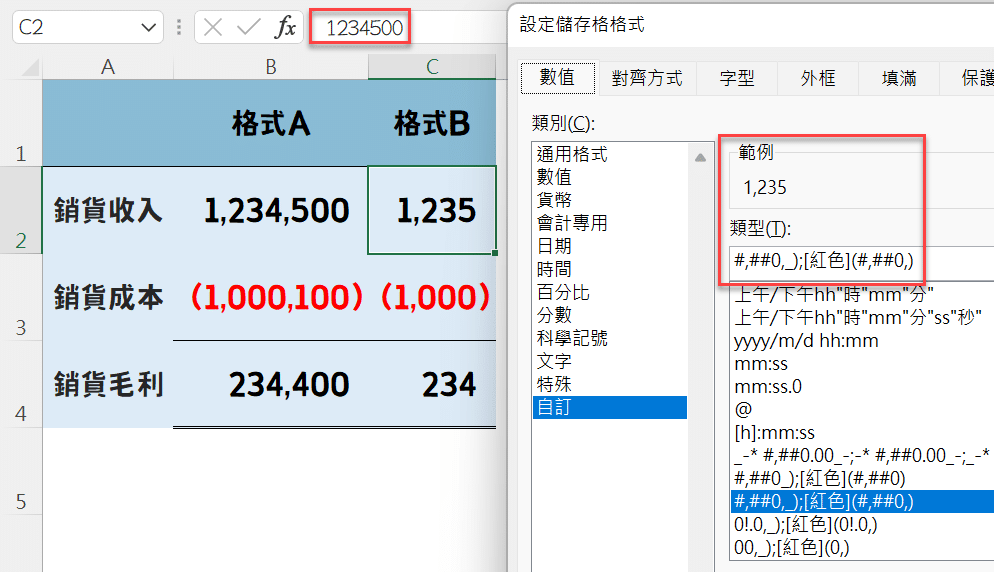Select the 時間 category
994x572 pixels.
pos(610,270)
